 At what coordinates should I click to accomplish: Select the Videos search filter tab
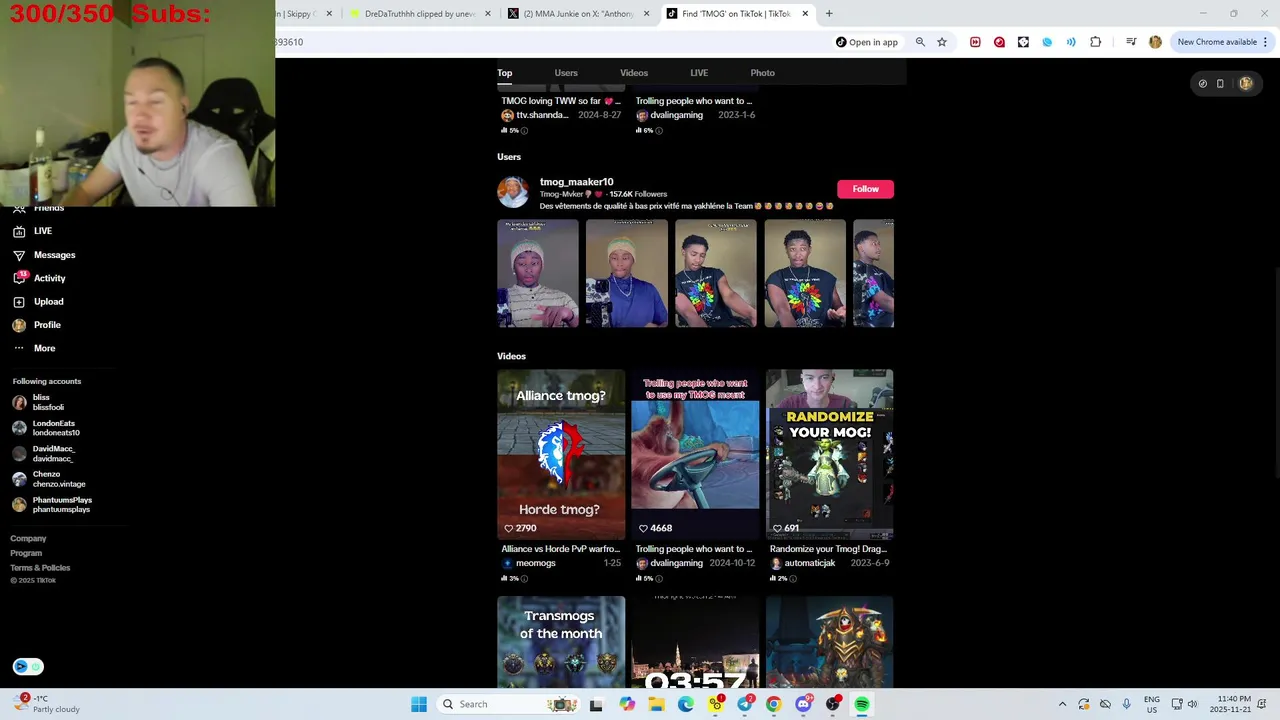[634, 73]
